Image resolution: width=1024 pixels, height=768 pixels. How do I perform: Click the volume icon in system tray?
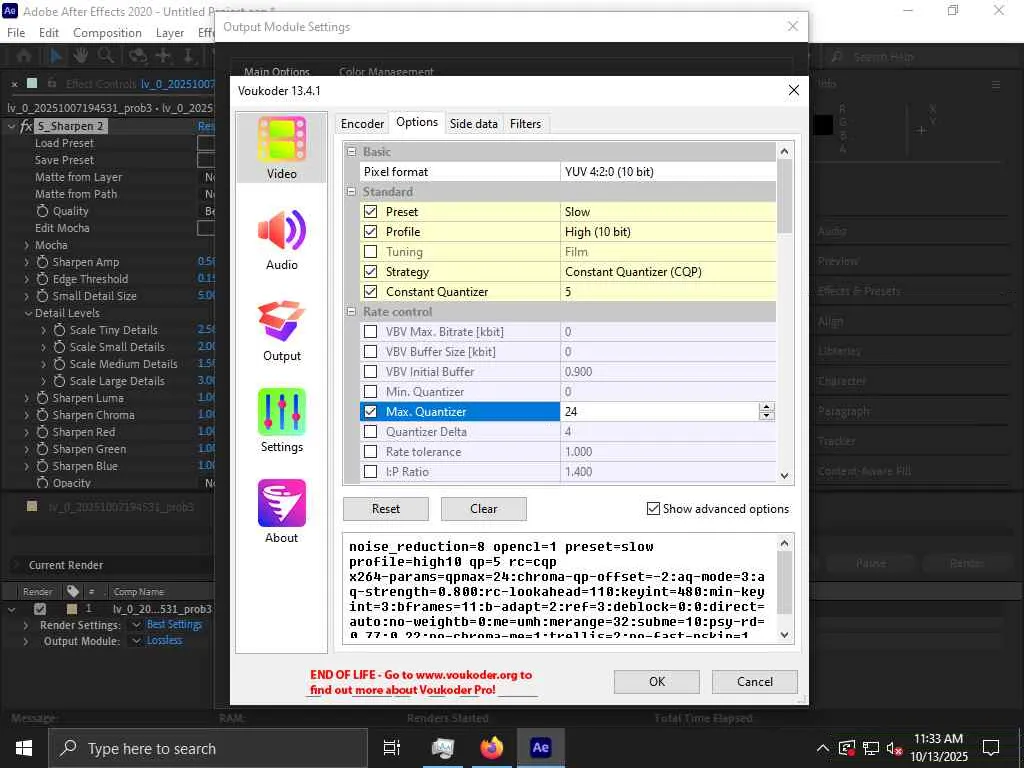[x=894, y=748]
